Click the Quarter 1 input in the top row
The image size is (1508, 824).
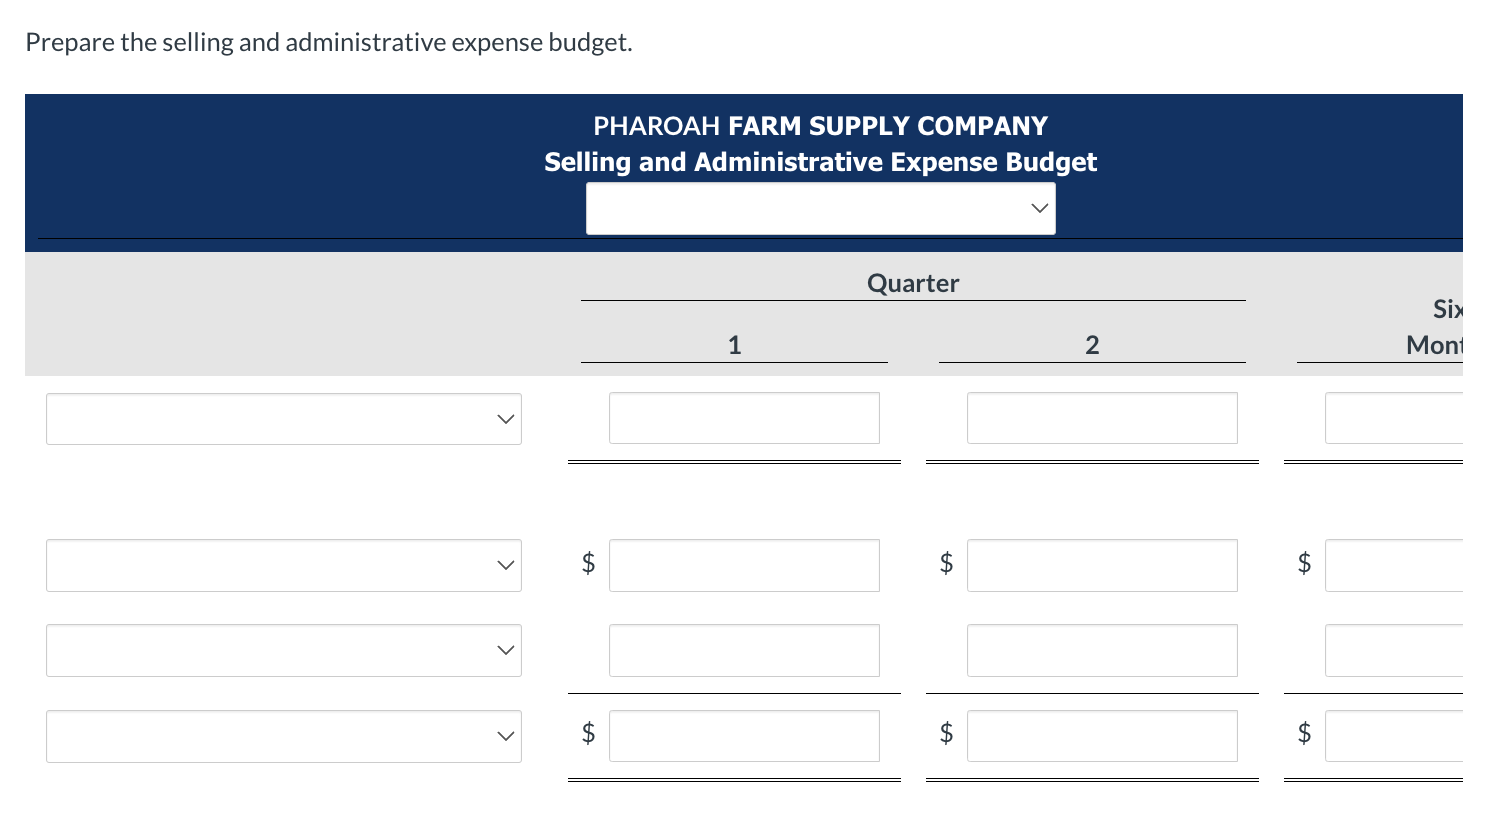click(x=744, y=418)
